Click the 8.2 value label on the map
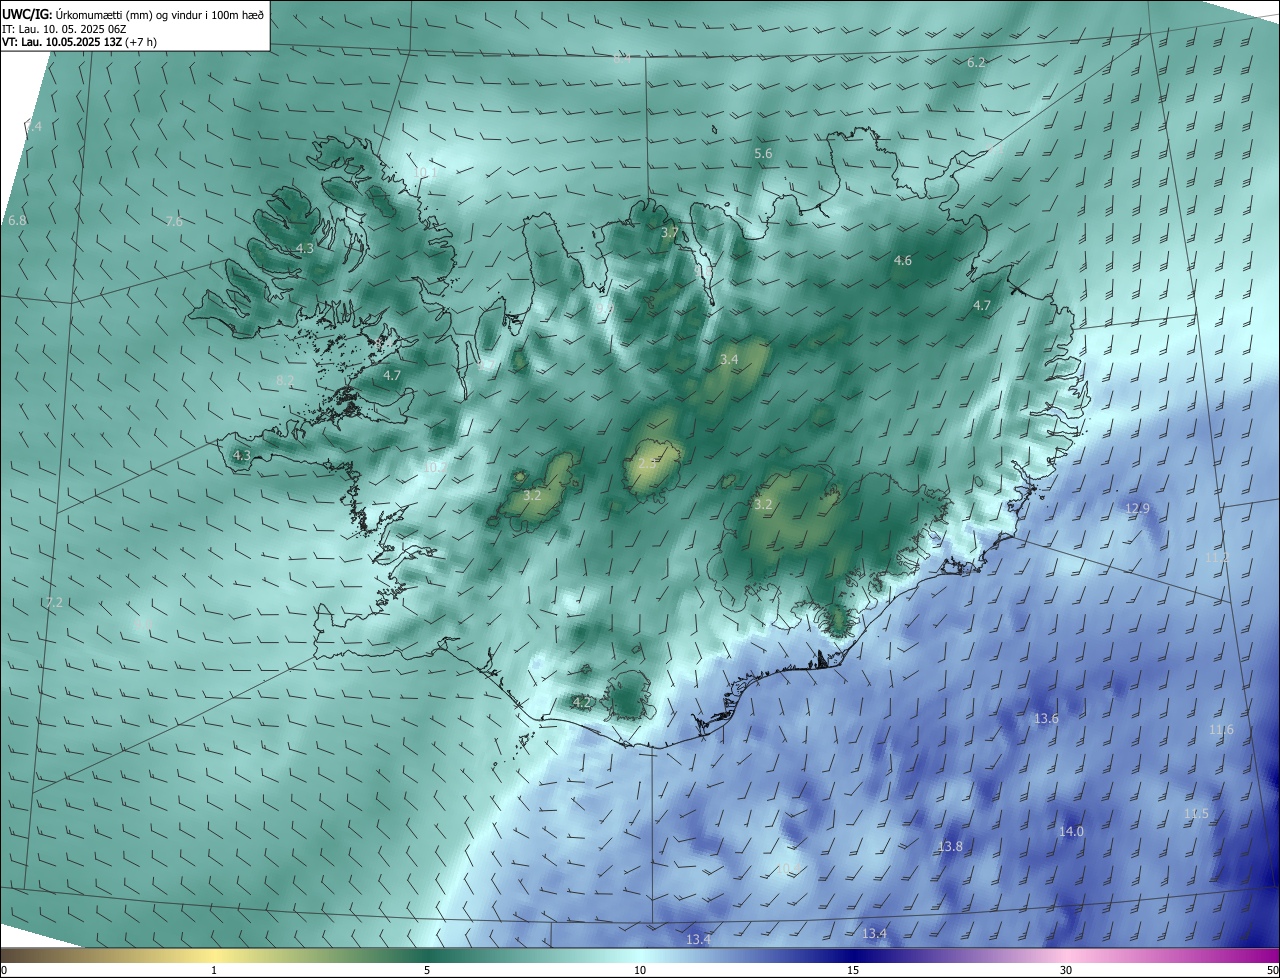Viewport: 1280px width, 978px height. 285,381
